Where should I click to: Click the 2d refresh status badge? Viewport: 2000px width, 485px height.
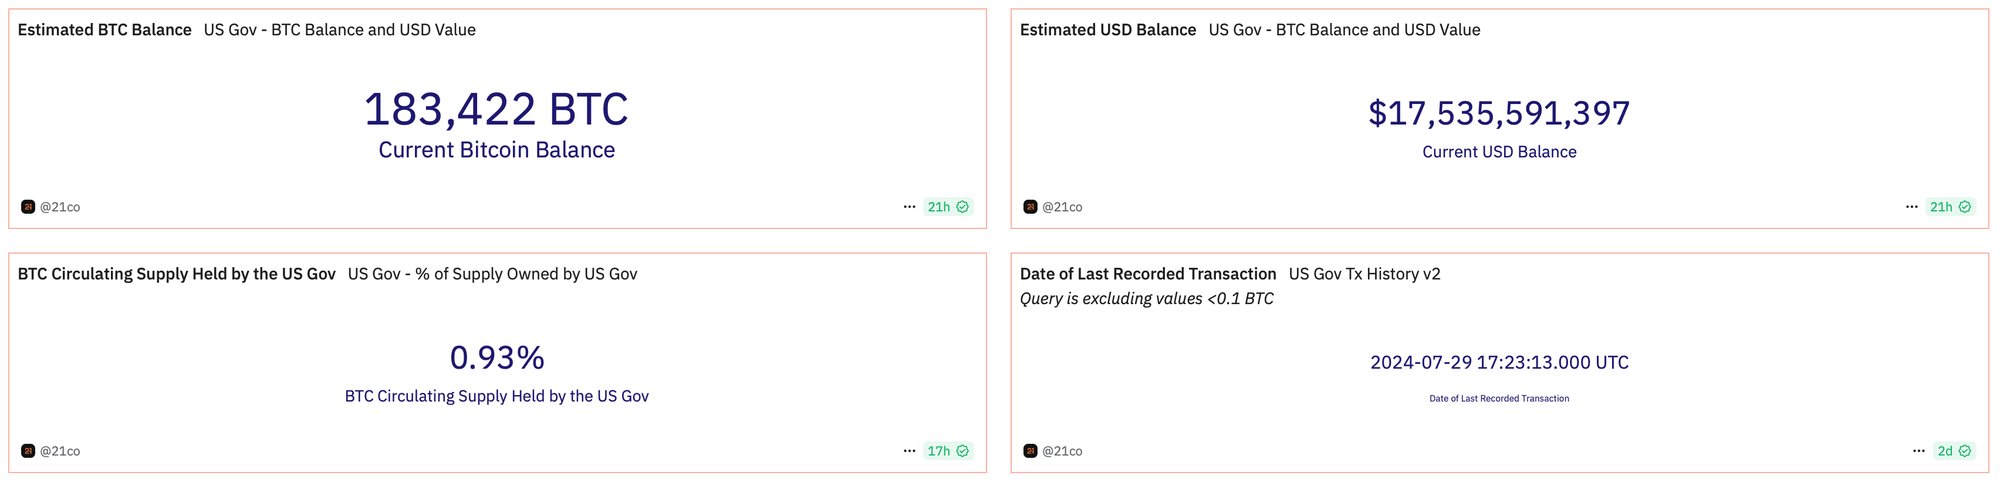coord(1953,451)
